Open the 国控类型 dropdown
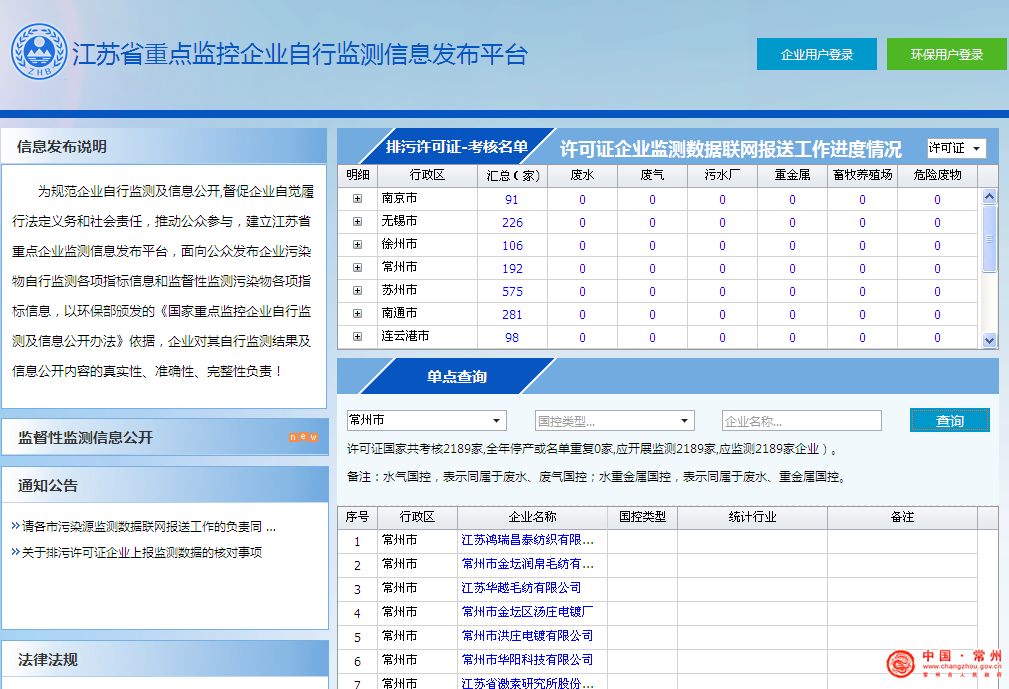This screenshot has height=689, width=1009. click(614, 421)
